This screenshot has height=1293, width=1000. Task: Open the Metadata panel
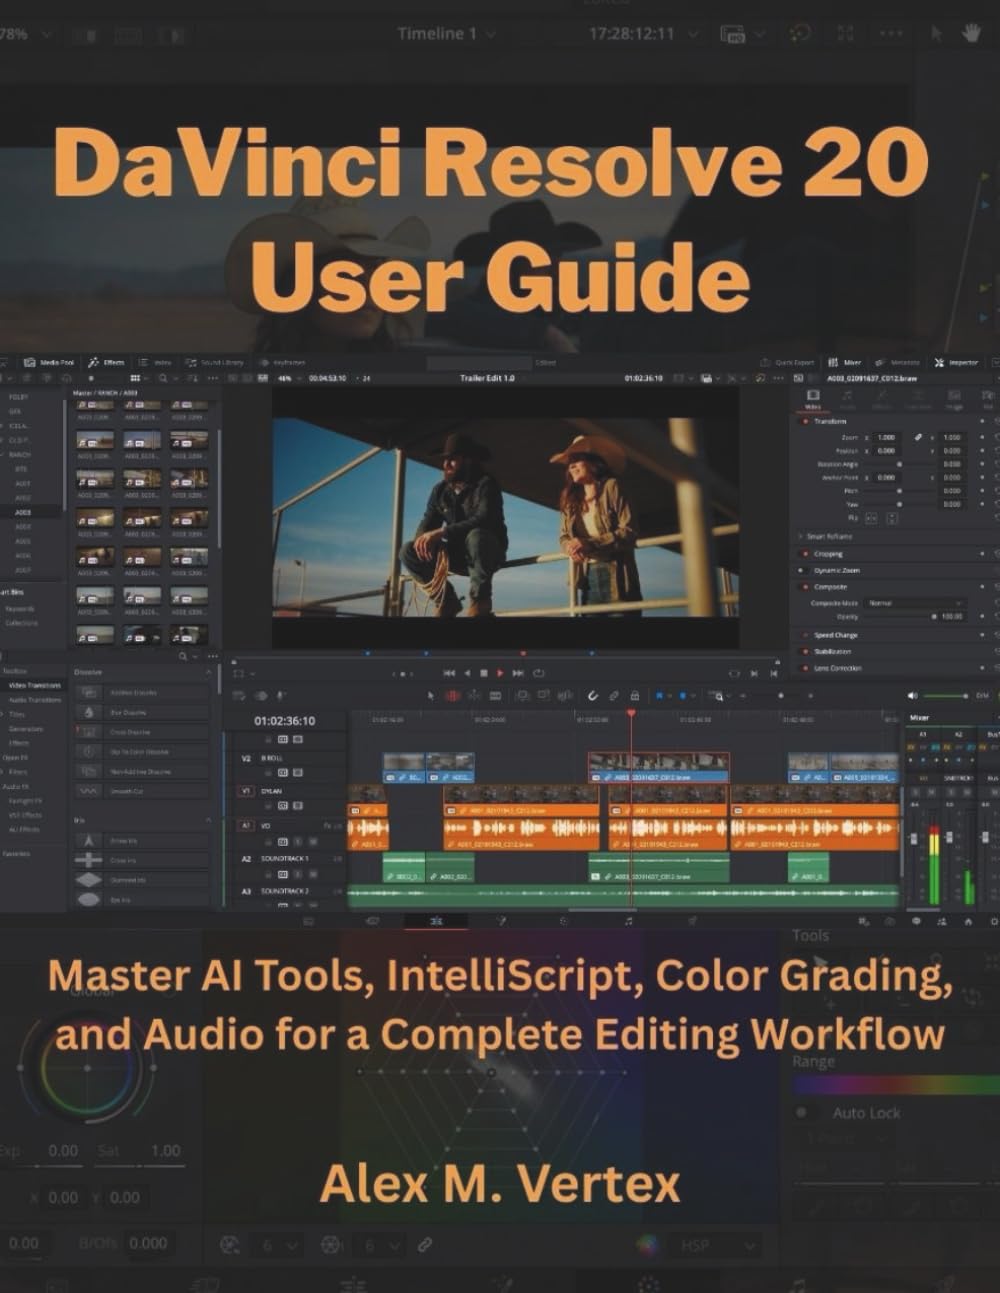(898, 362)
